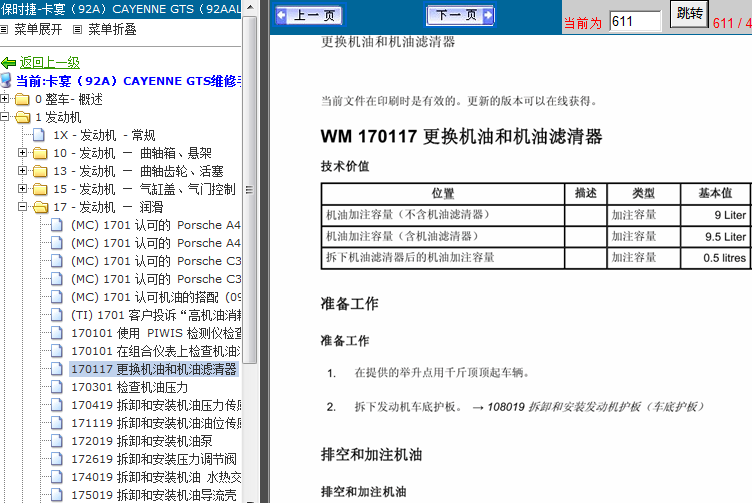Click the document icon beside 1X - 发动机 常规
This screenshot has width=752, height=503.
click(39, 135)
